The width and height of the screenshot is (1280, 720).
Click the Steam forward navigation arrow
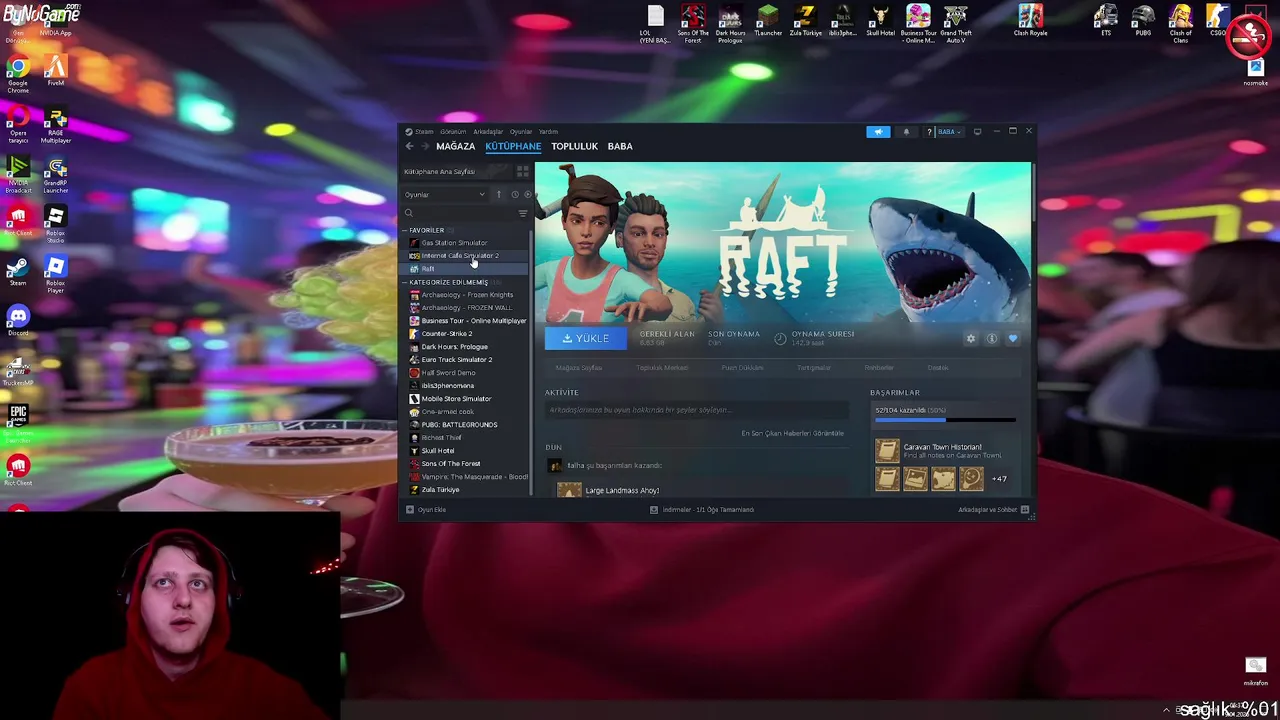click(x=425, y=146)
